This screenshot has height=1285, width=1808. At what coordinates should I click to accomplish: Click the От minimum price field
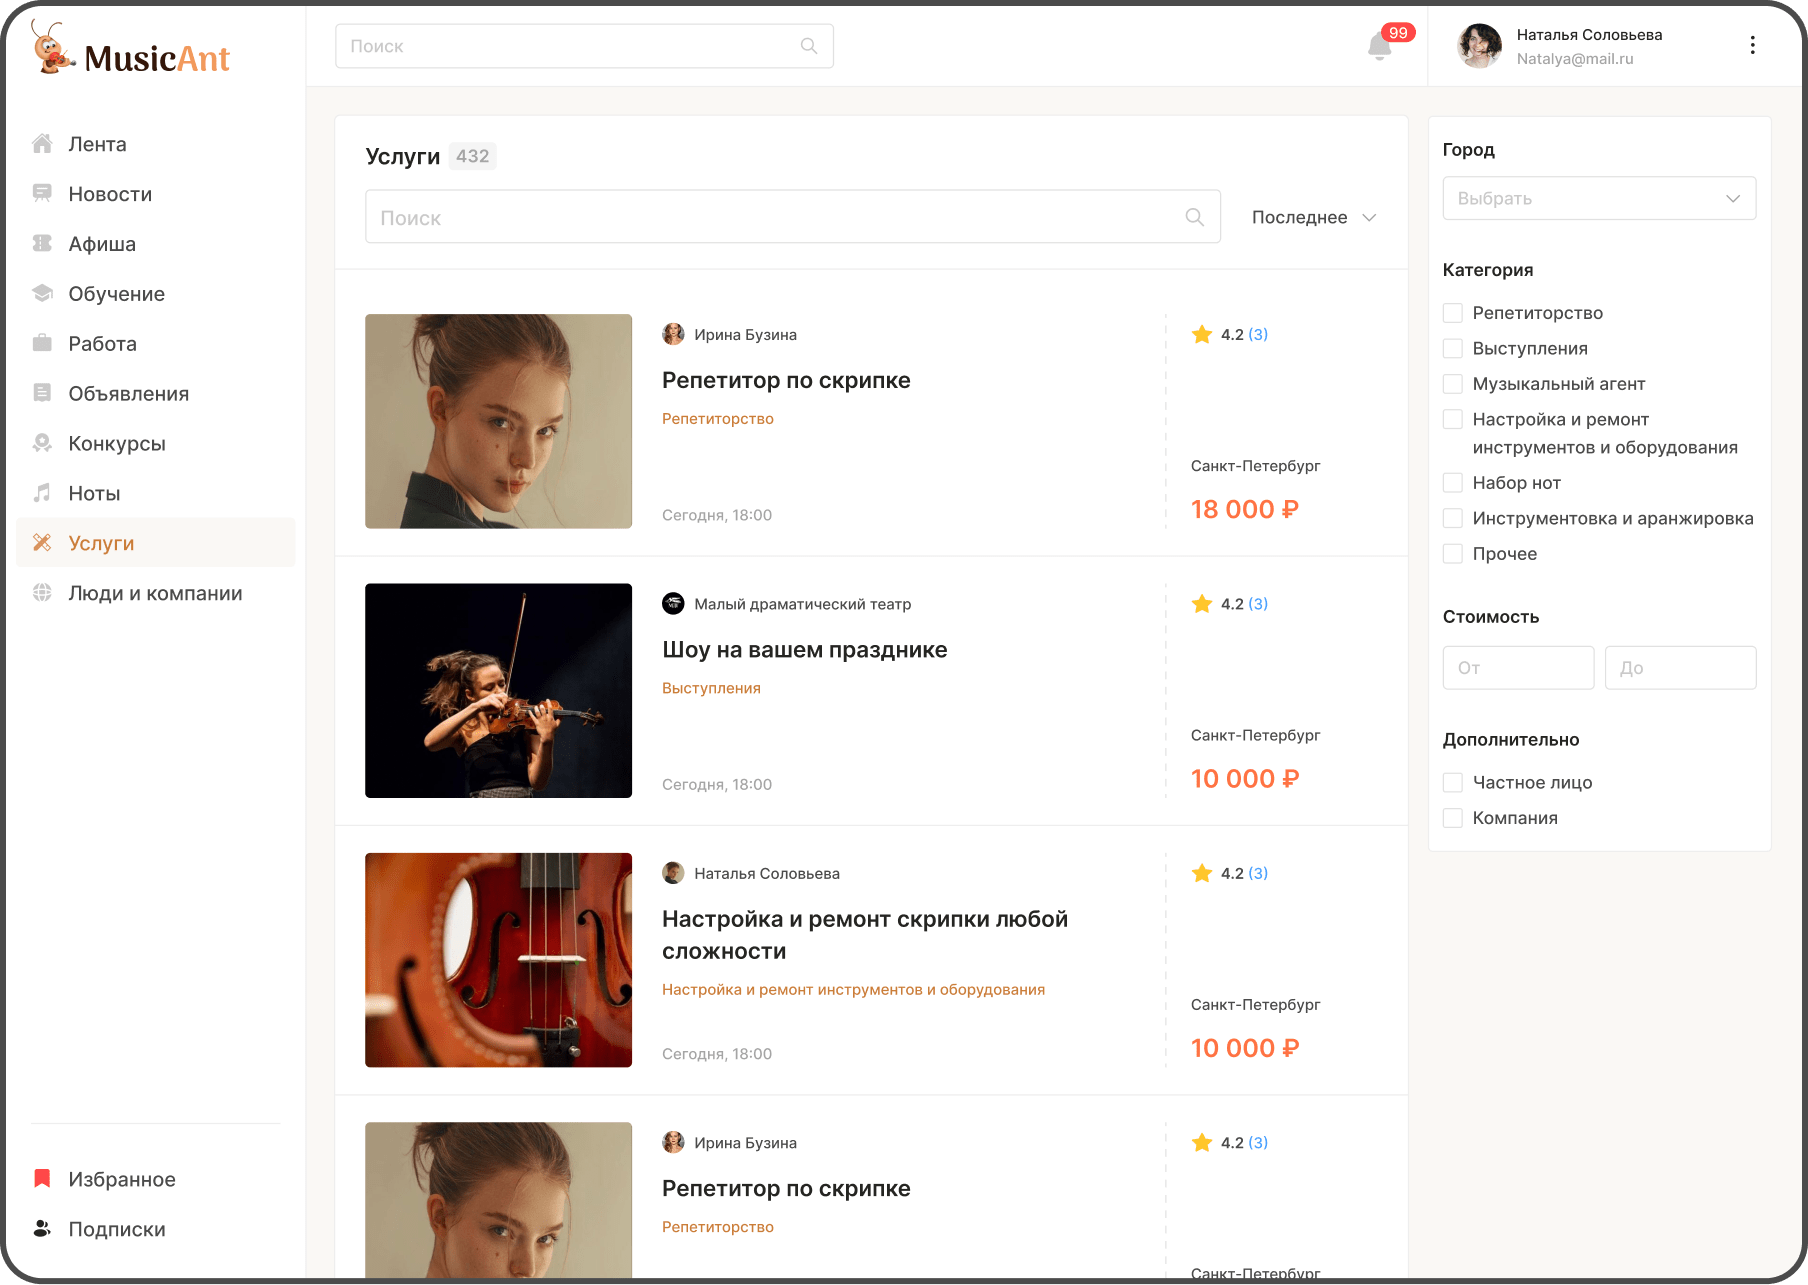1517,668
